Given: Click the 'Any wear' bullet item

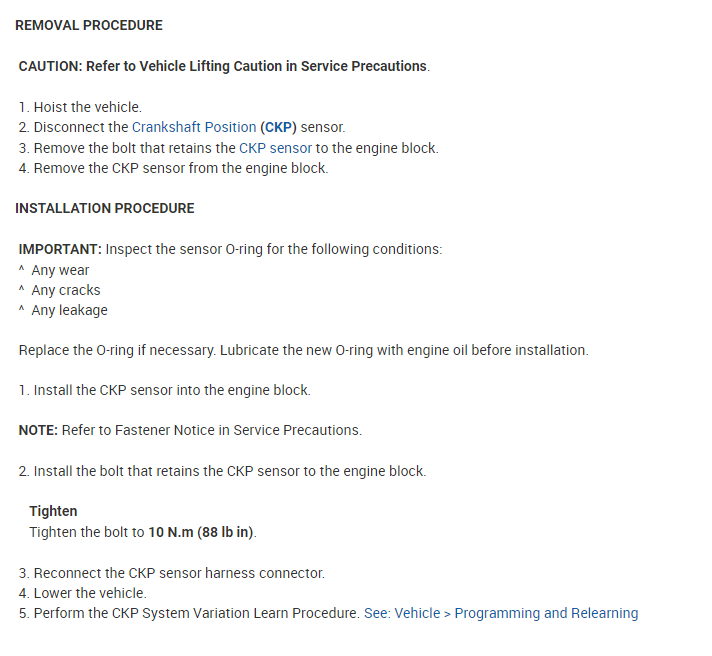Looking at the screenshot, I should point(60,270).
